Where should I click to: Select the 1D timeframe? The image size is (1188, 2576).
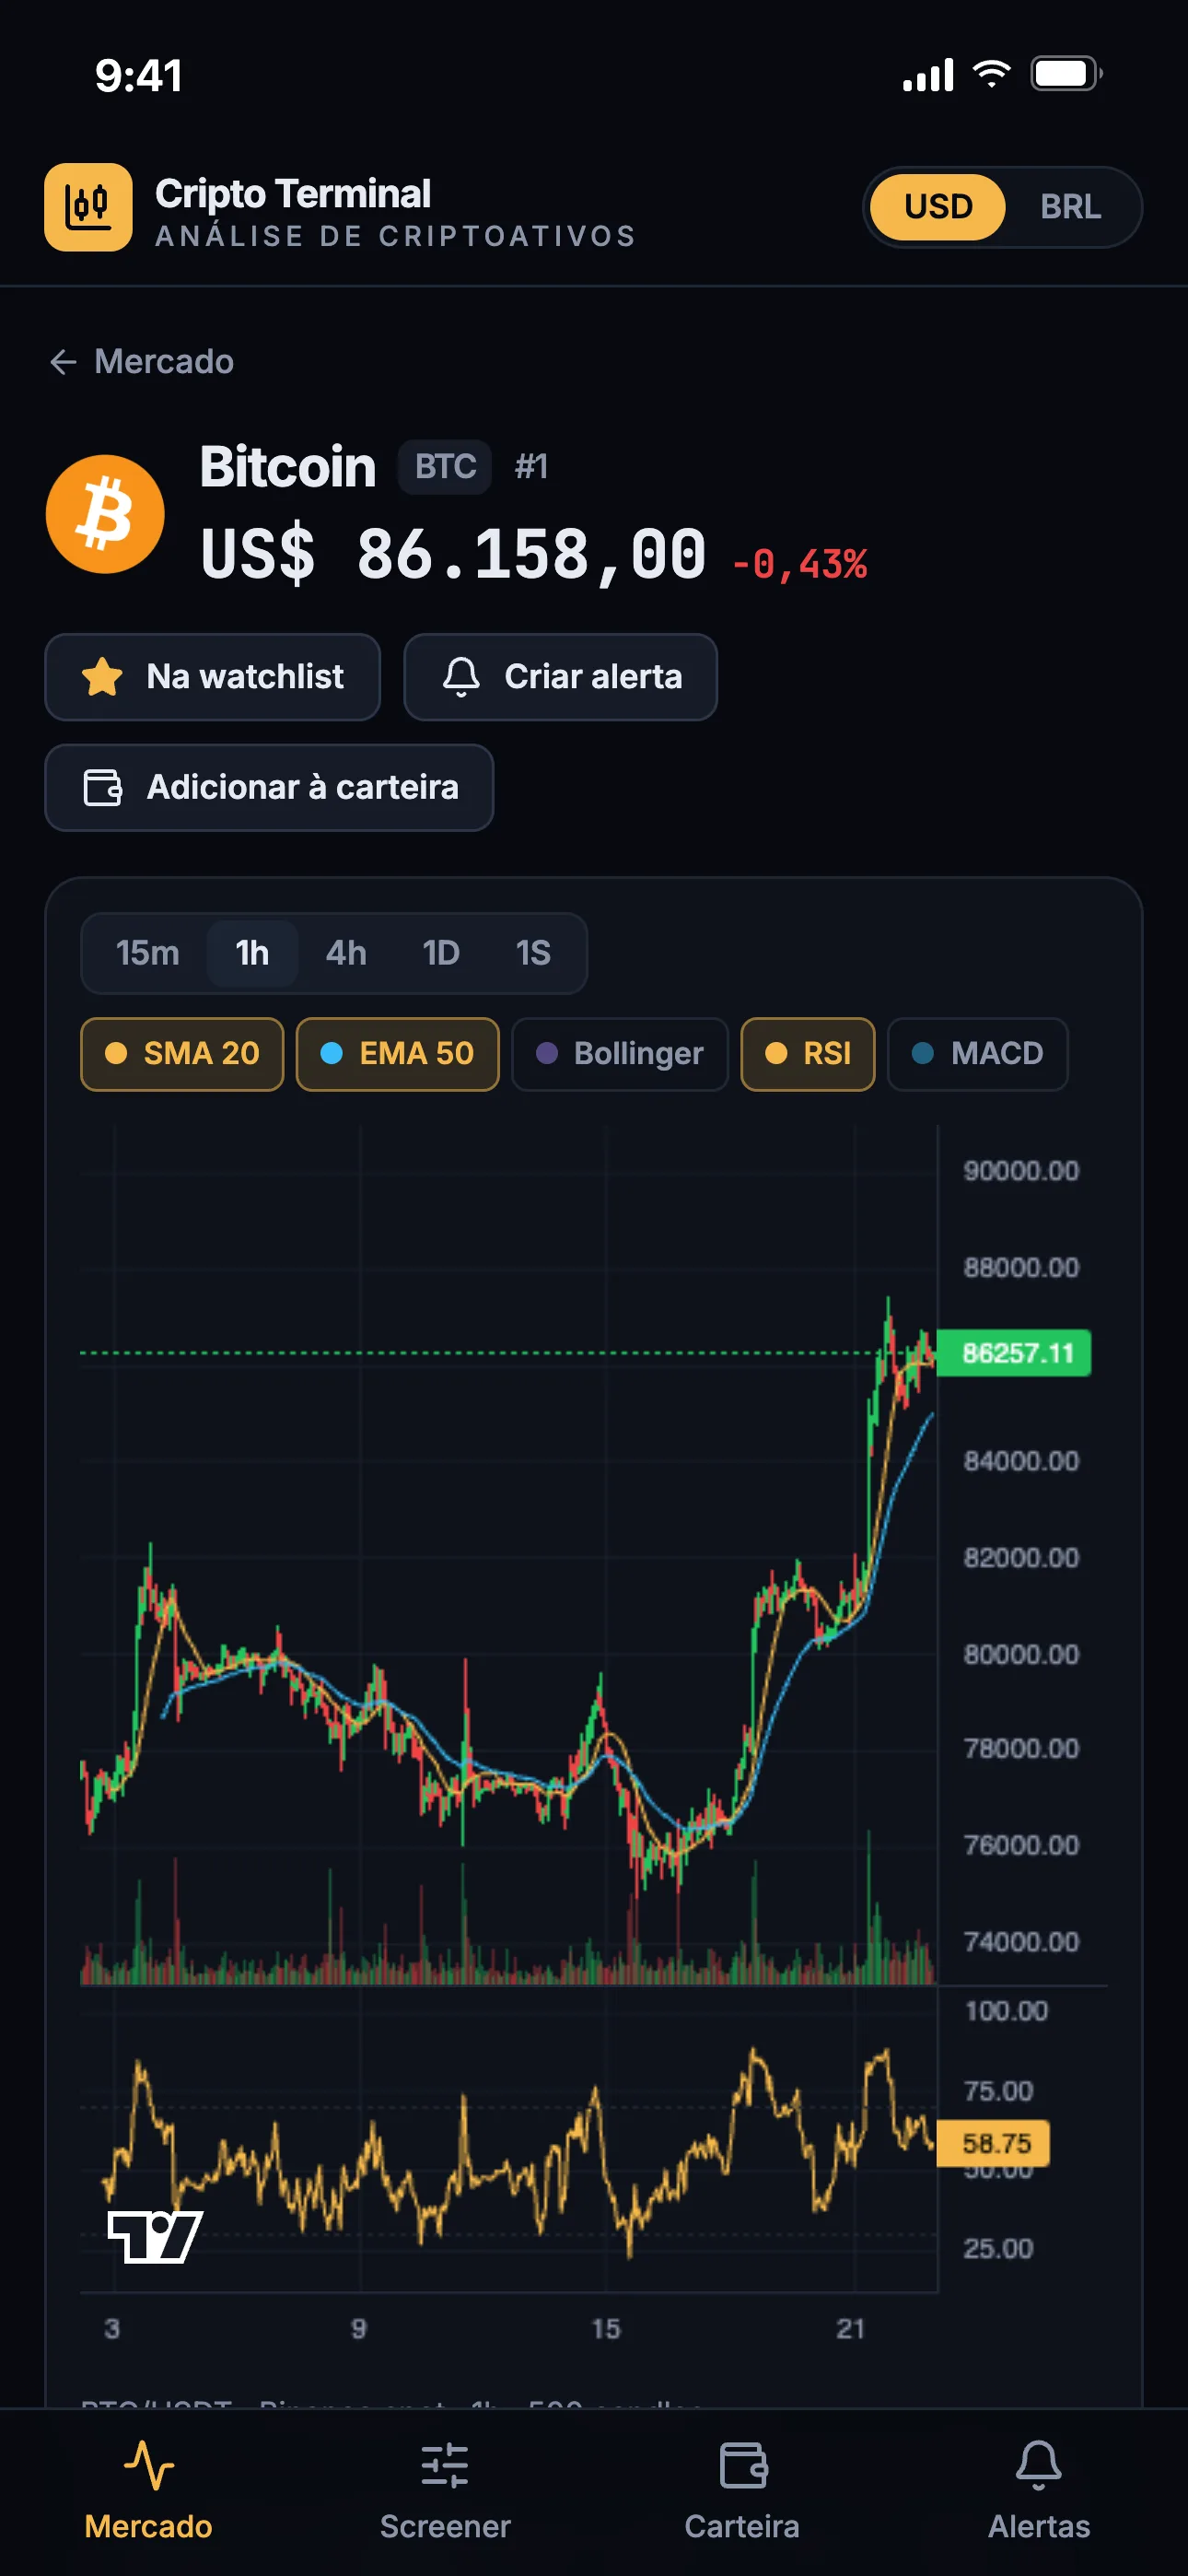440,953
